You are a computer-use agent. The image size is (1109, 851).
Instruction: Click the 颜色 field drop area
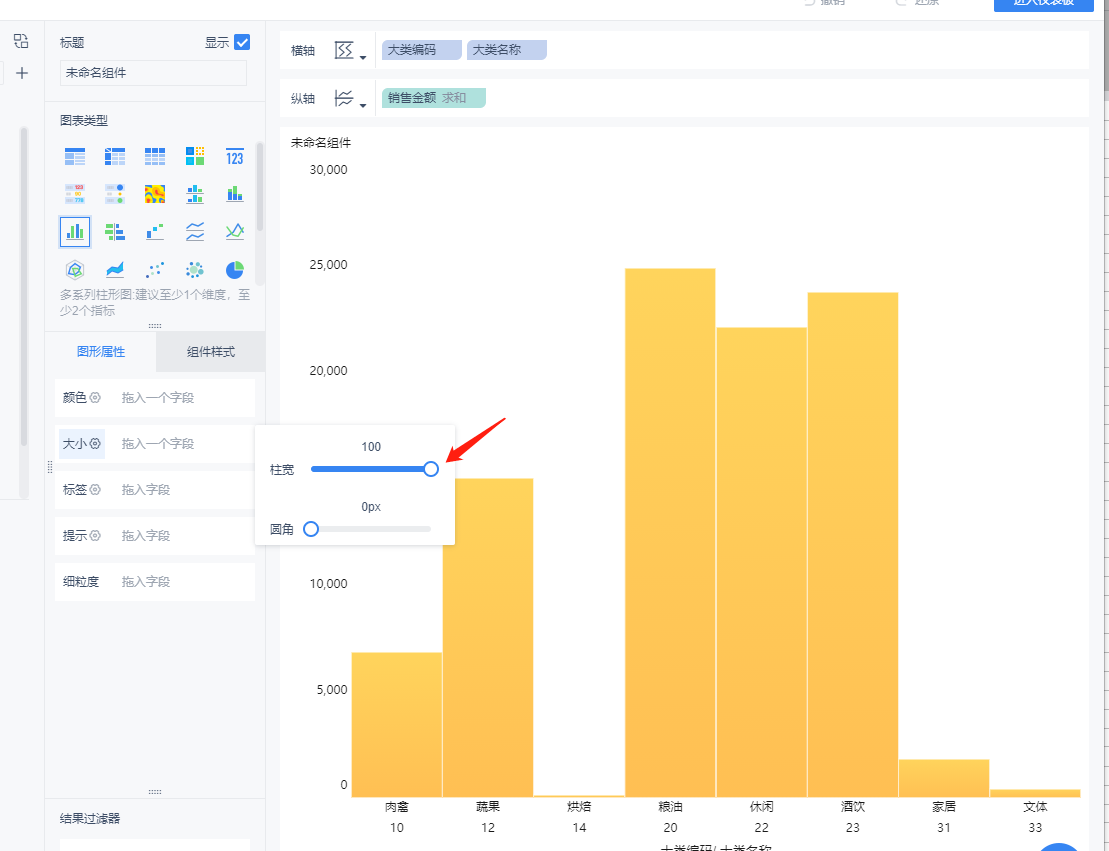coord(187,398)
